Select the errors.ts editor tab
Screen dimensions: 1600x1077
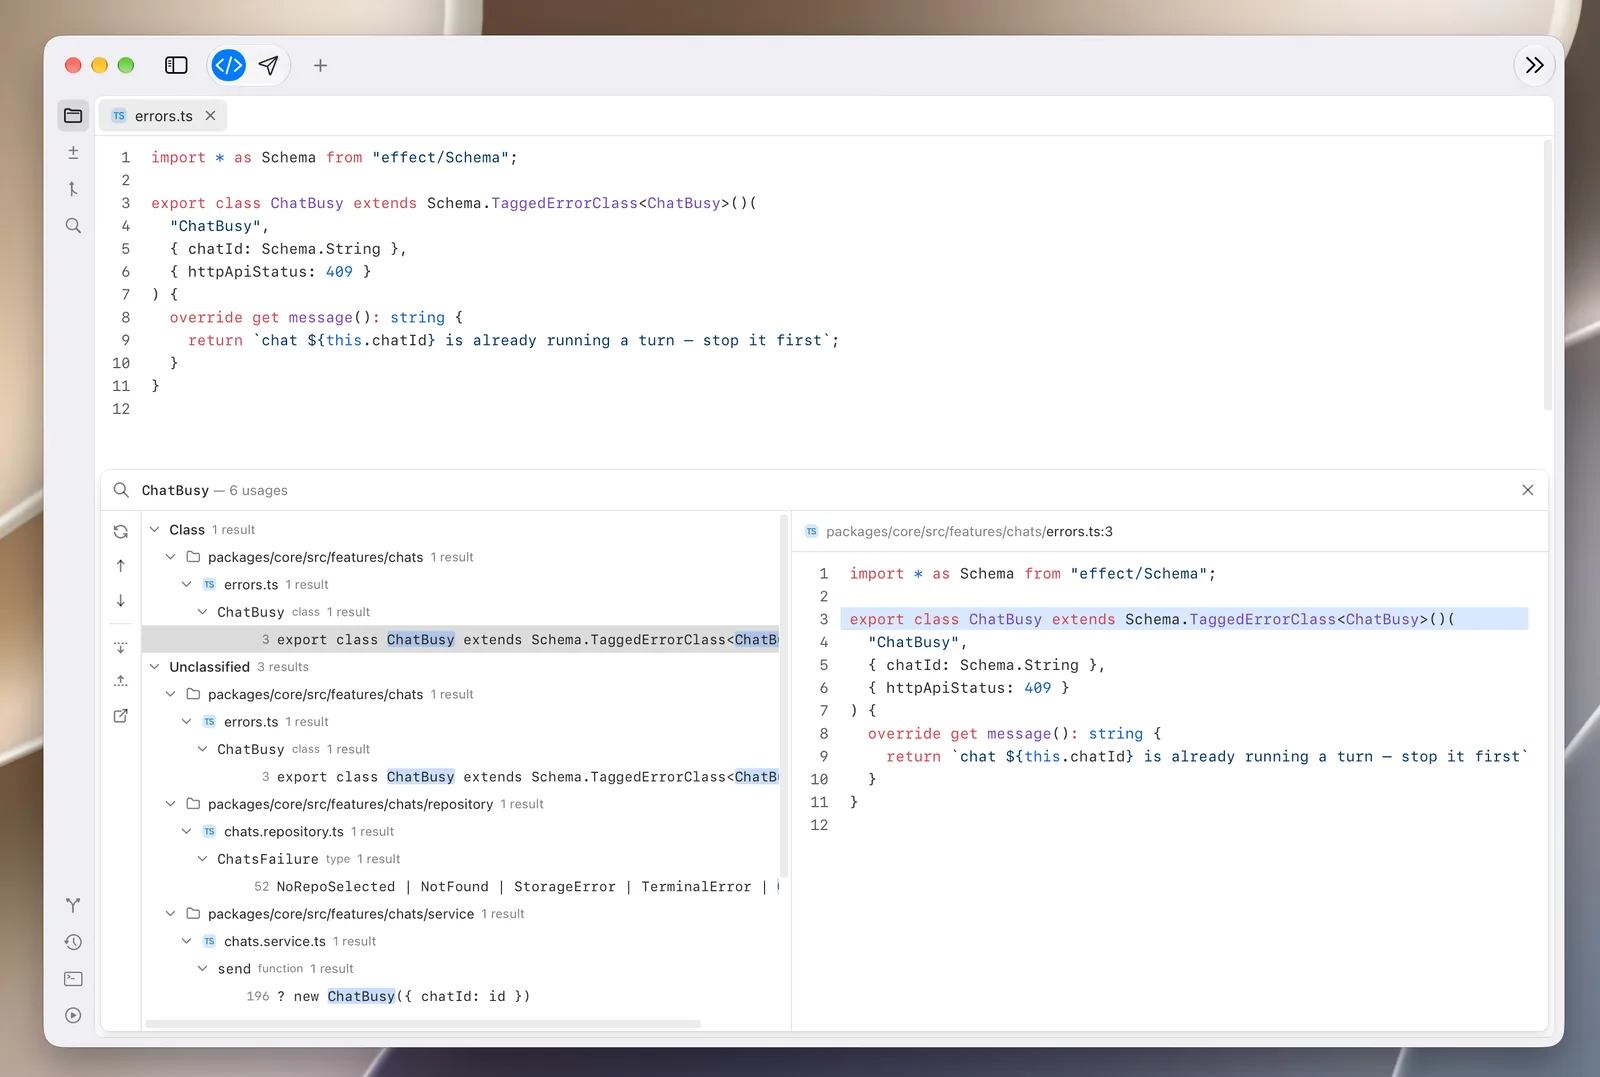click(163, 116)
